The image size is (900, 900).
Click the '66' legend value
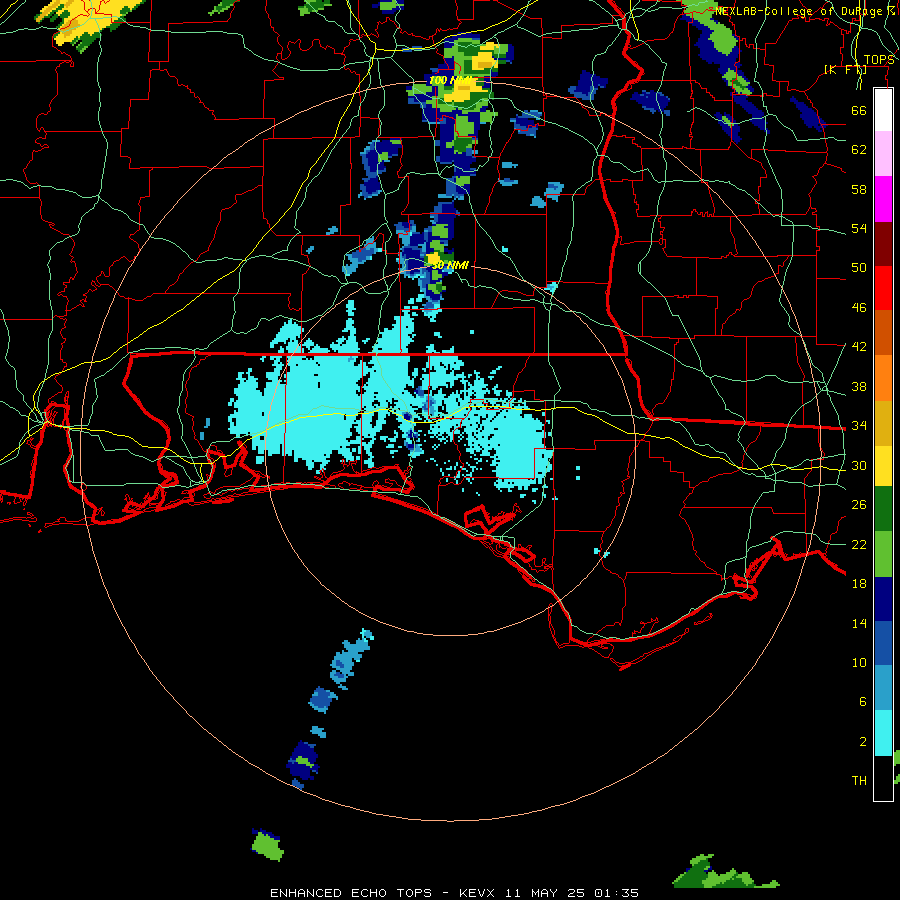pos(859,110)
